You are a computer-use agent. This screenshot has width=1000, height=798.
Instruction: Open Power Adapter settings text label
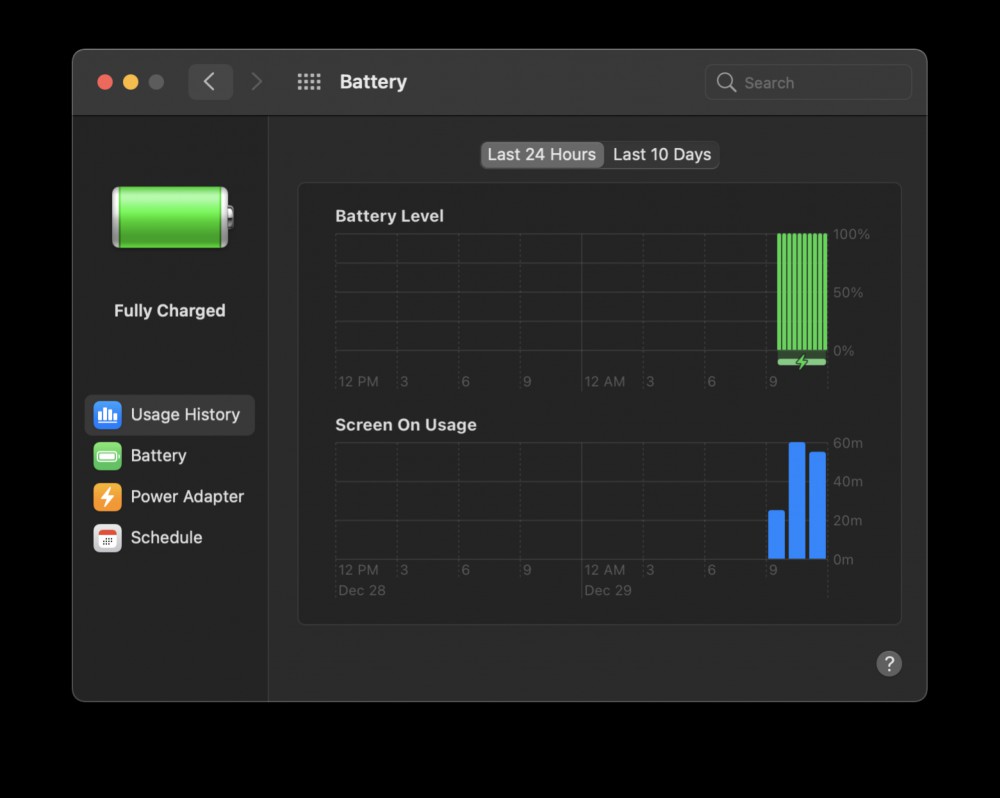187,497
